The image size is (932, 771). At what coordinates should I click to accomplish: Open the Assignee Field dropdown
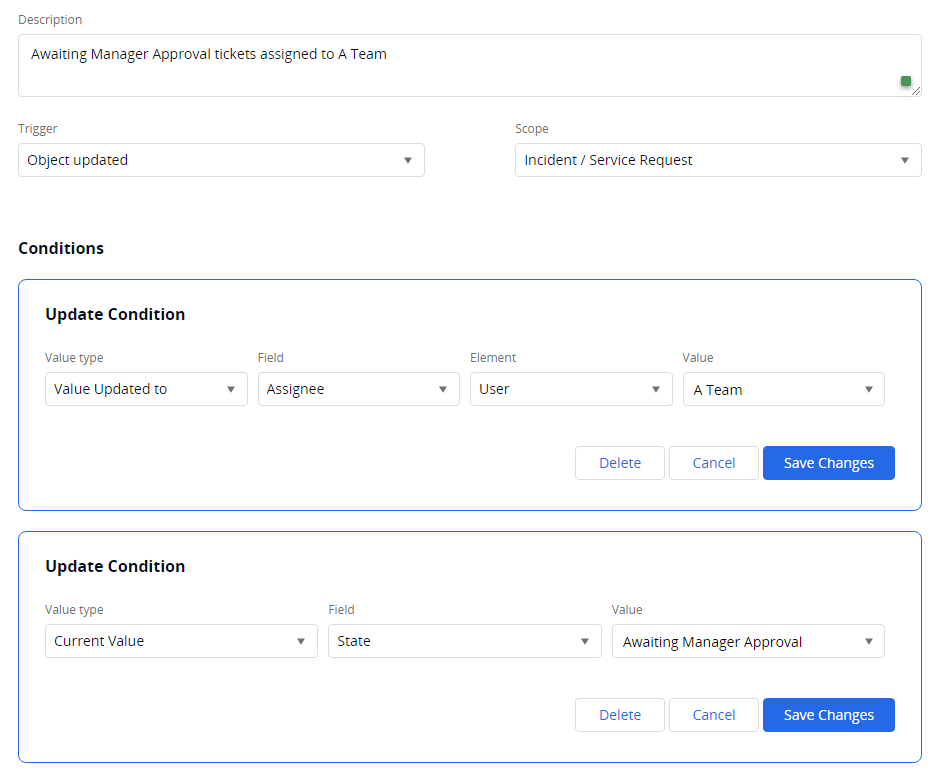[358, 389]
